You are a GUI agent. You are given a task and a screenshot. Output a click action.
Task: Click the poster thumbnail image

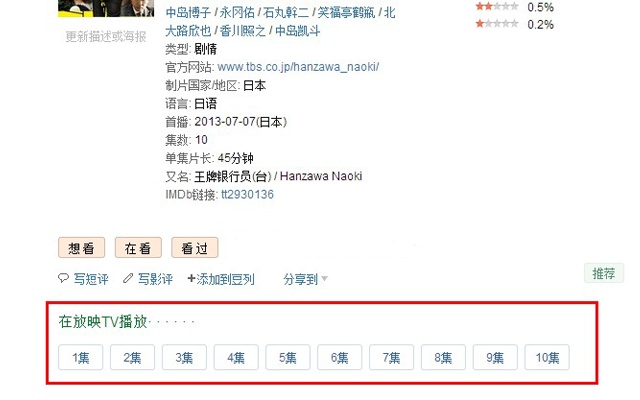(x=106, y=8)
